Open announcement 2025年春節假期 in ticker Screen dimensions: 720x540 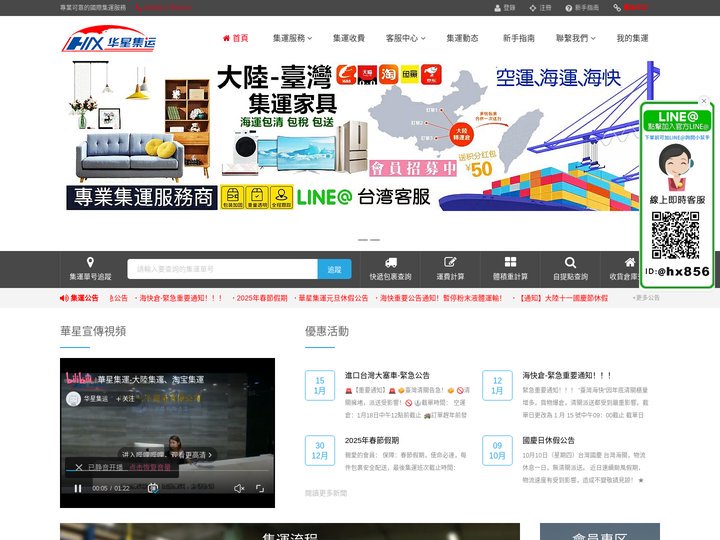point(262,298)
